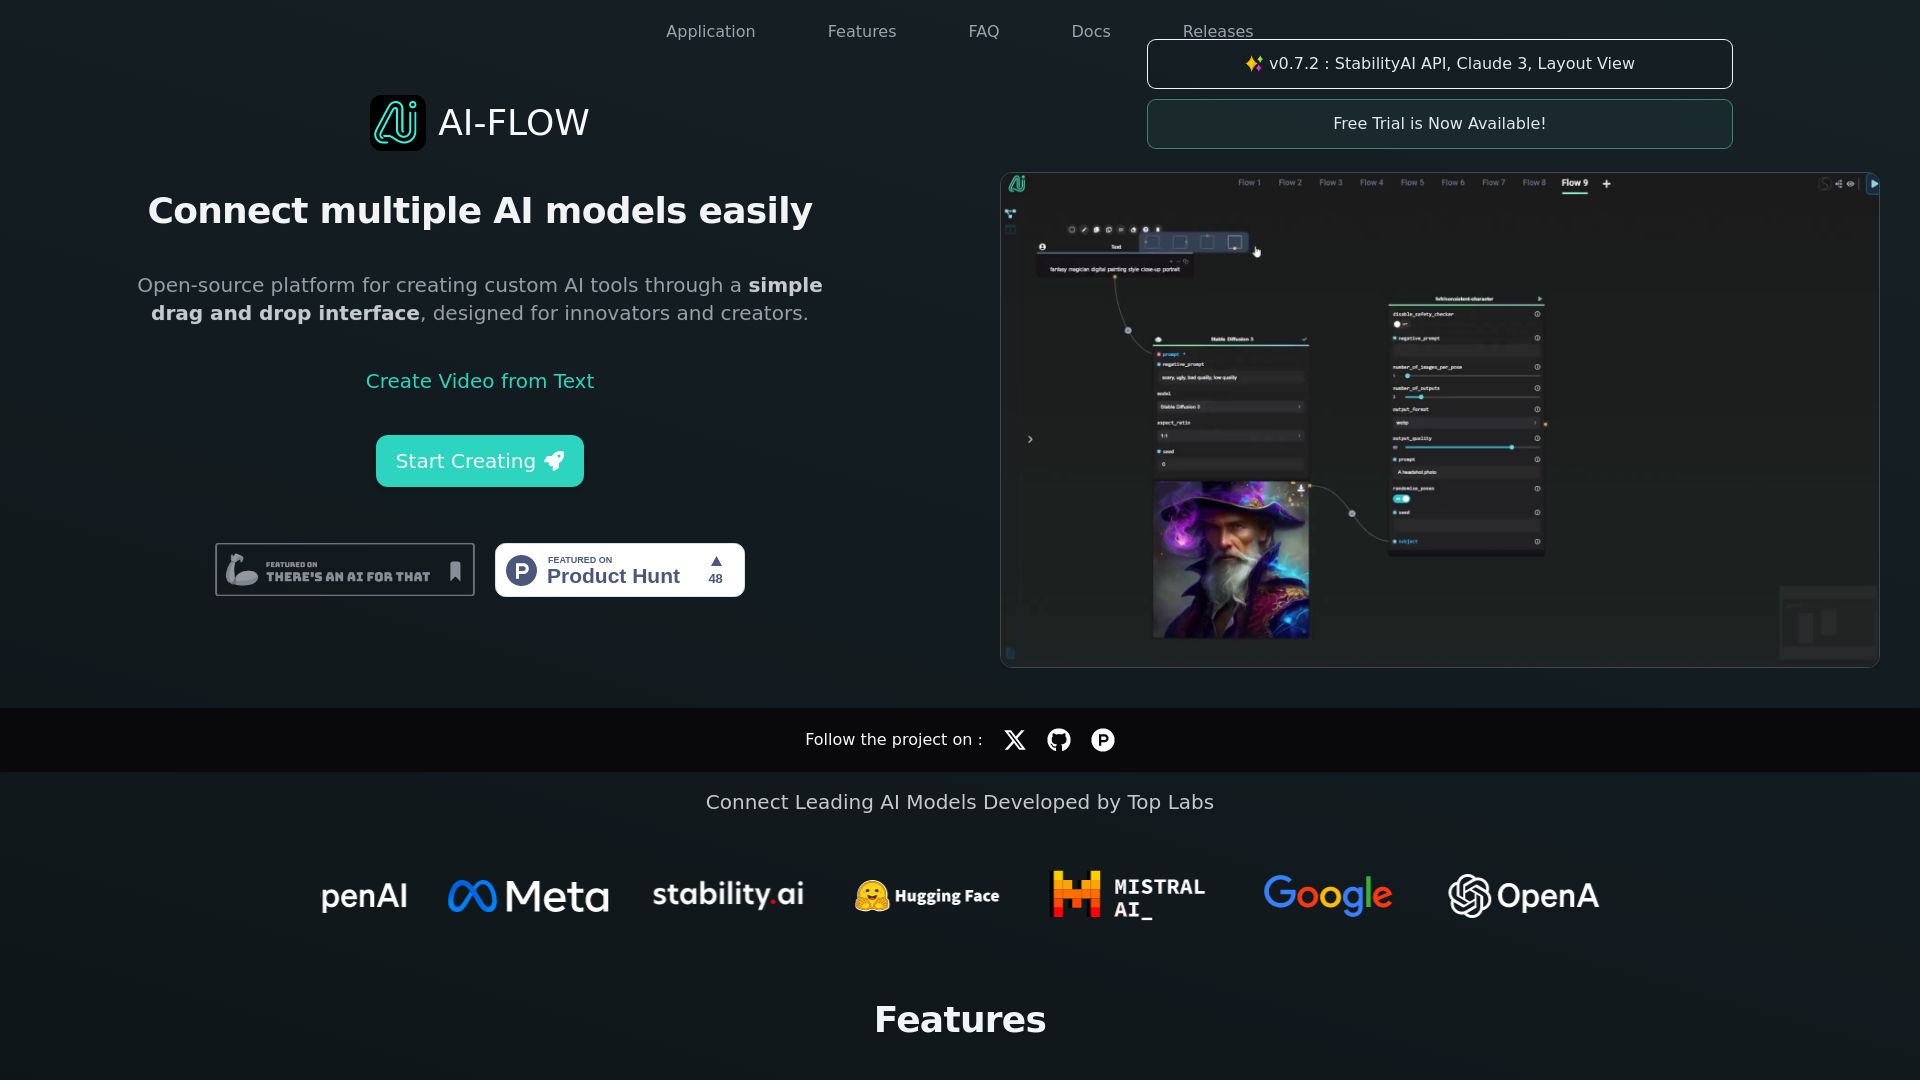
Task: Click the Free Trial is Now Available button
Action: pos(1439,123)
